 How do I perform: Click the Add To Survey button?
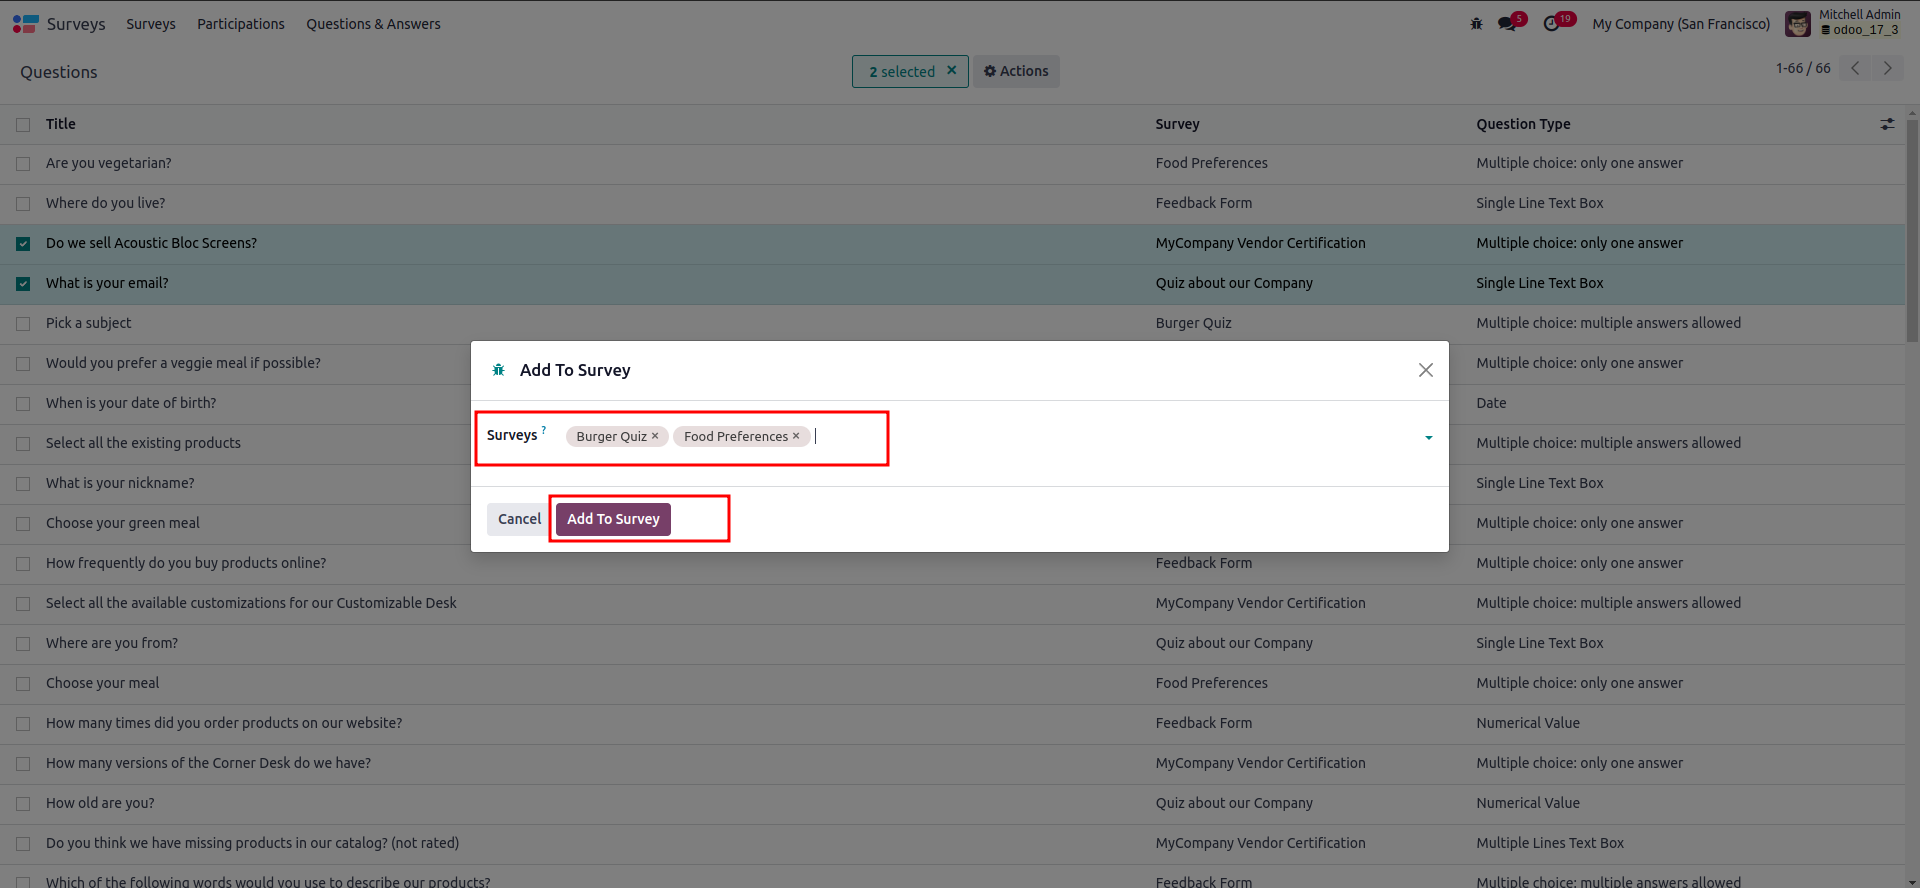613,519
